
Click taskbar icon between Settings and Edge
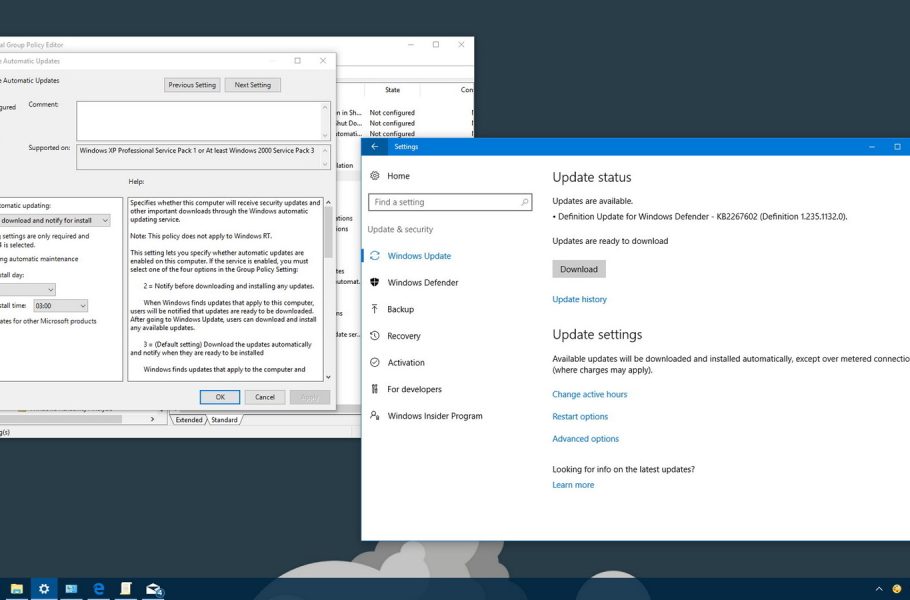click(71, 589)
